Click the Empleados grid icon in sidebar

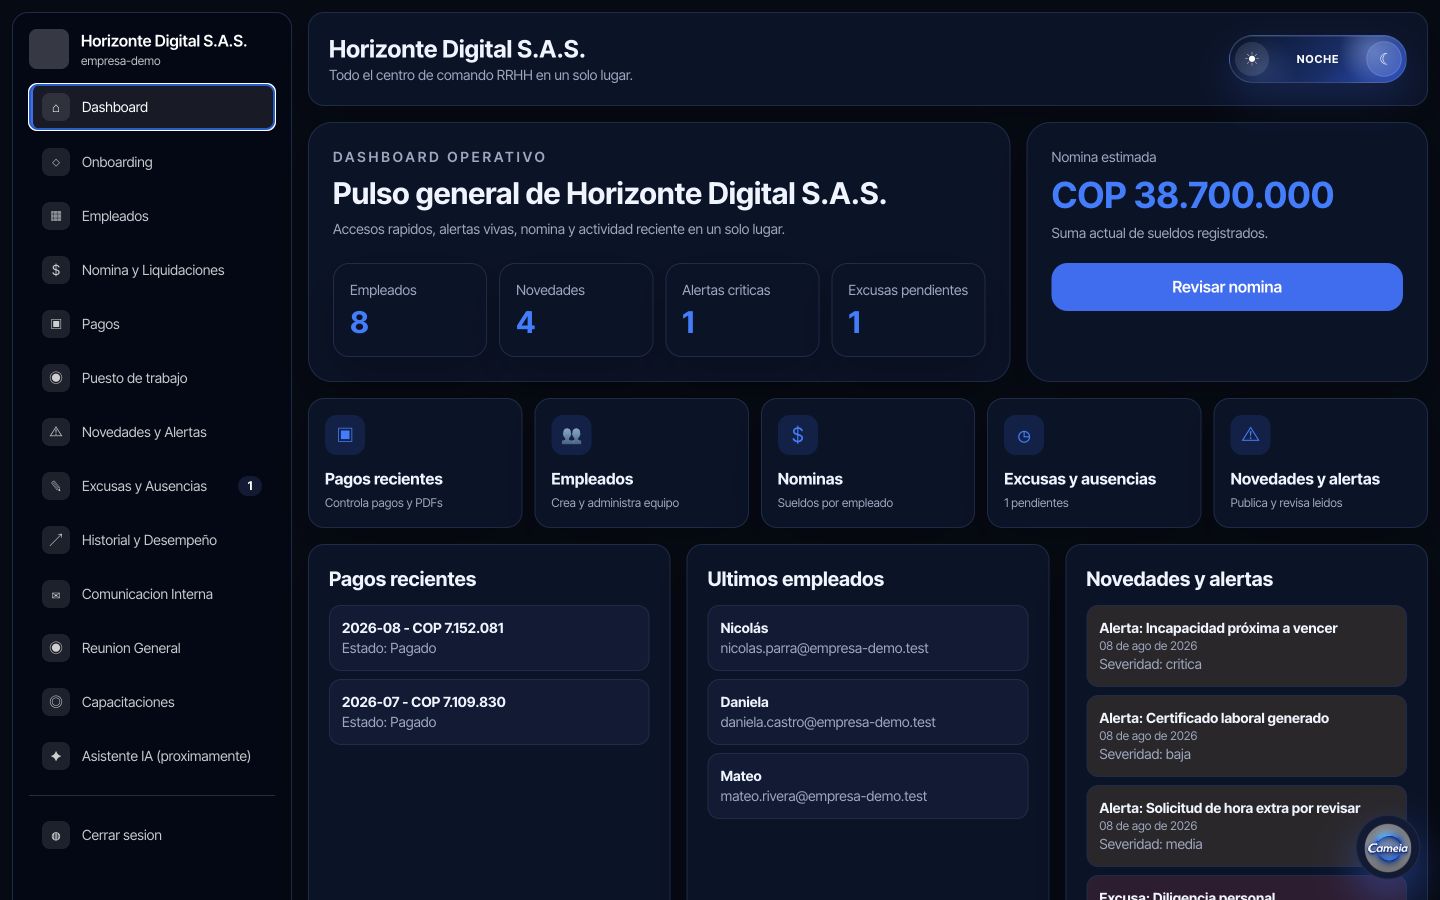56,216
